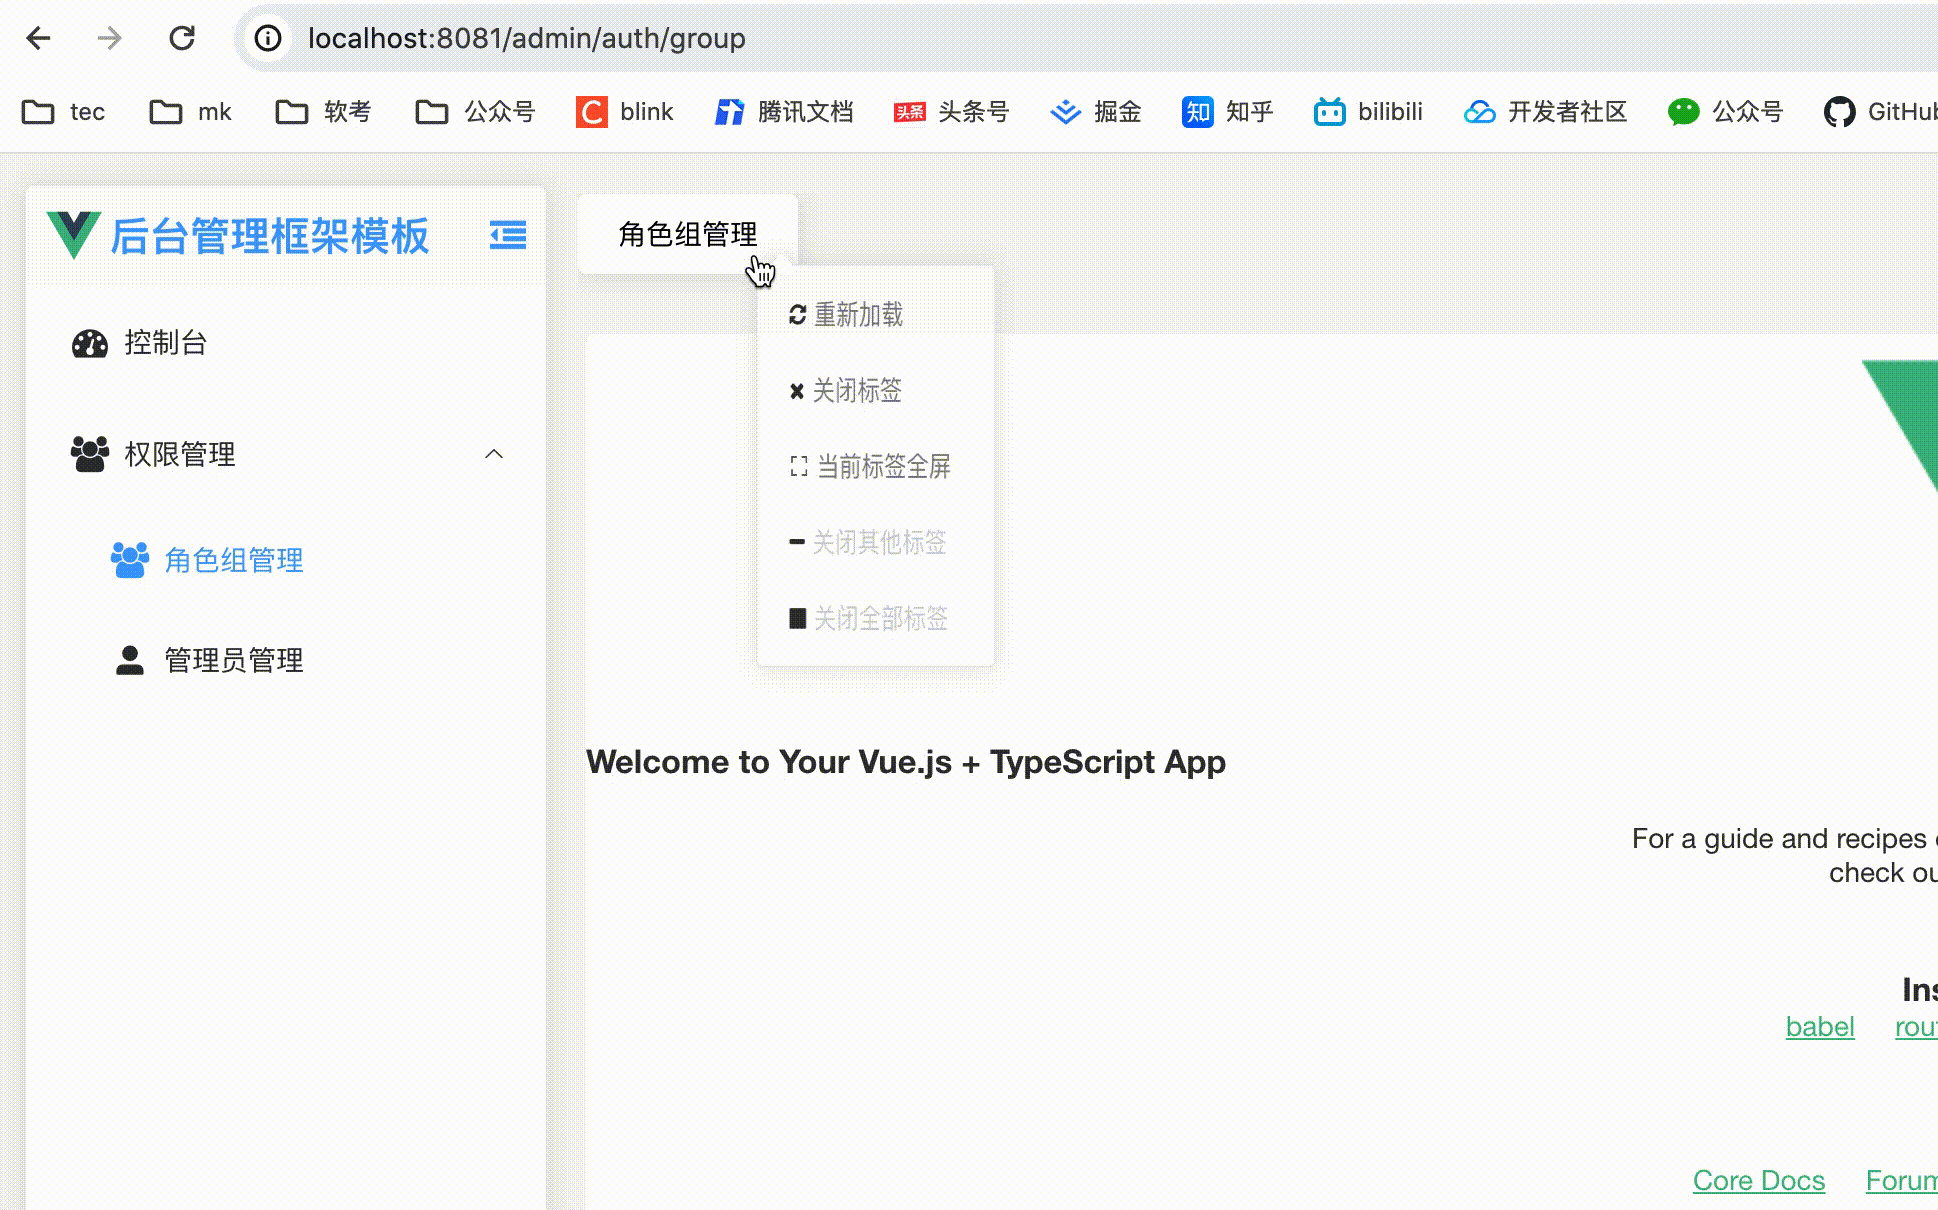Viewport: 1938px width, 1210px height.
Task: Collapse the 权限管理 submenu chevron
Action: (x=493, y=454)
